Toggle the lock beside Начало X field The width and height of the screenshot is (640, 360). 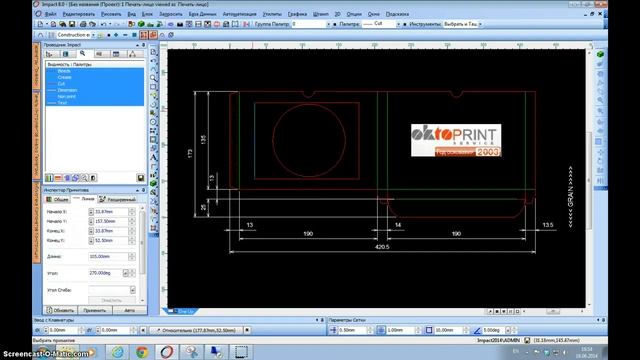pyautogui.click(x=91, y=212)
